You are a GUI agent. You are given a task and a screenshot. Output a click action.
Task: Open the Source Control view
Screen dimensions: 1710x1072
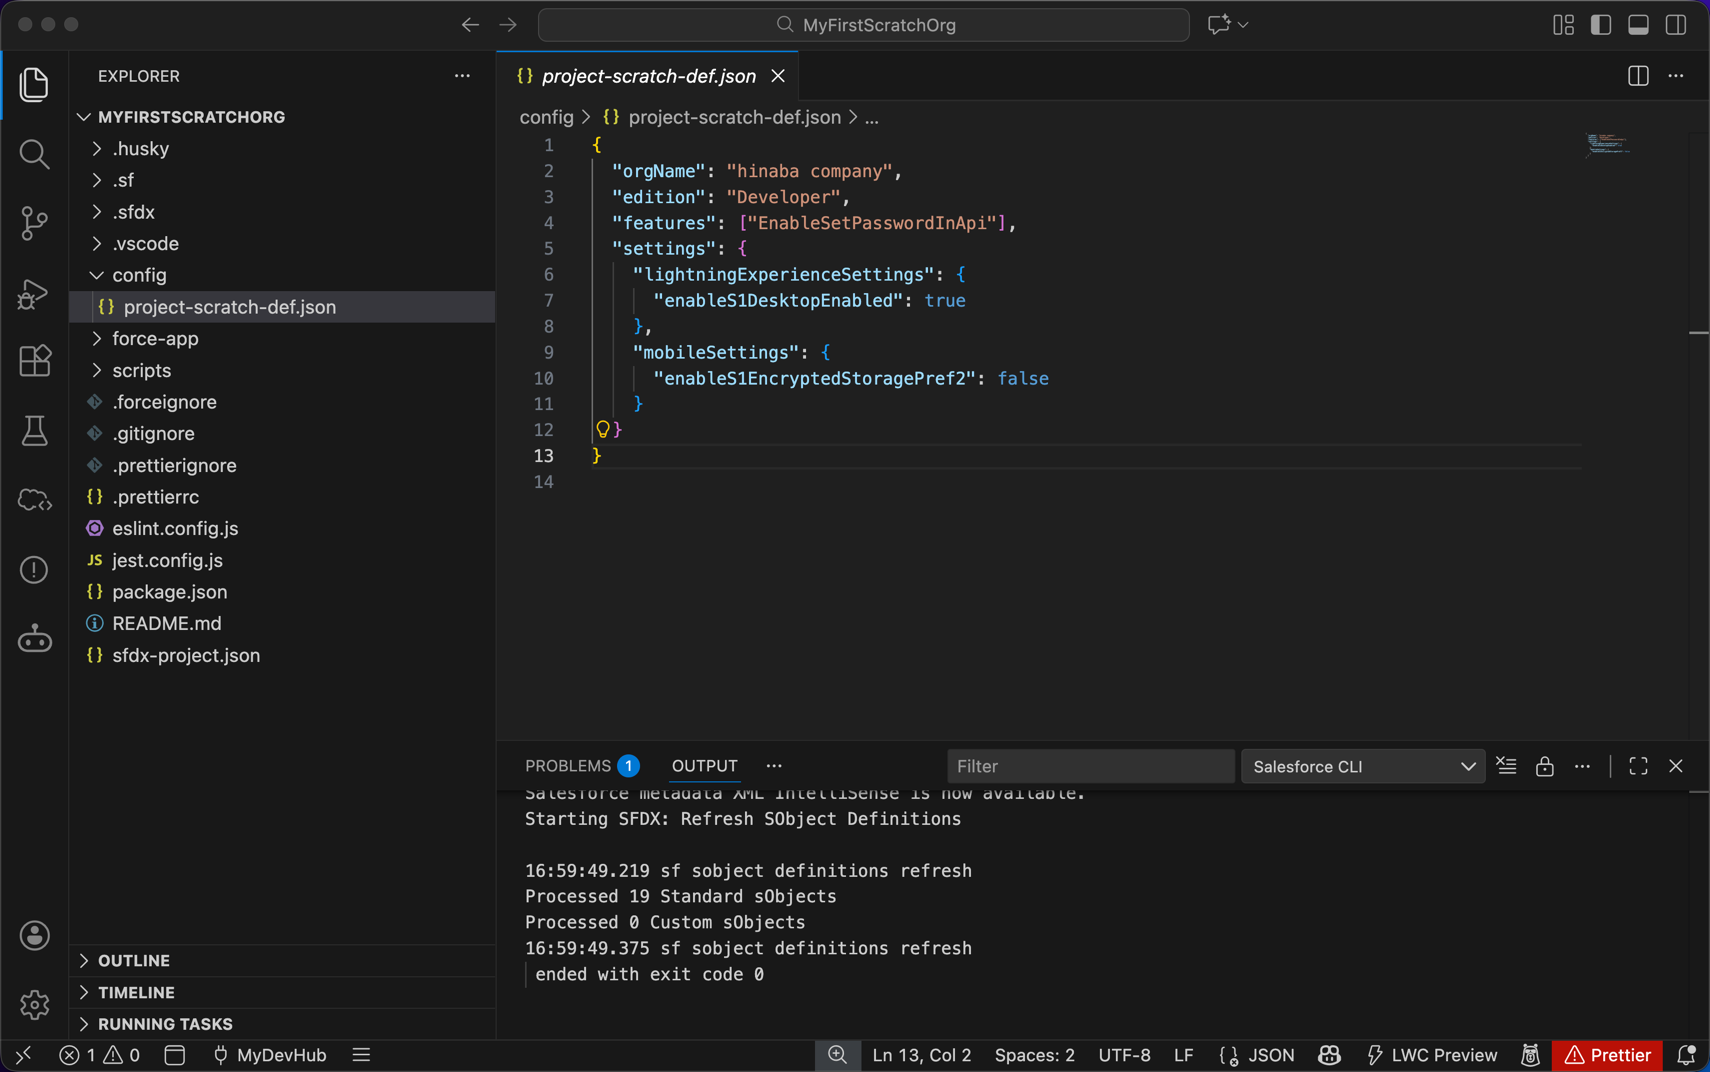pyautogui.click(x=34, y=222)
